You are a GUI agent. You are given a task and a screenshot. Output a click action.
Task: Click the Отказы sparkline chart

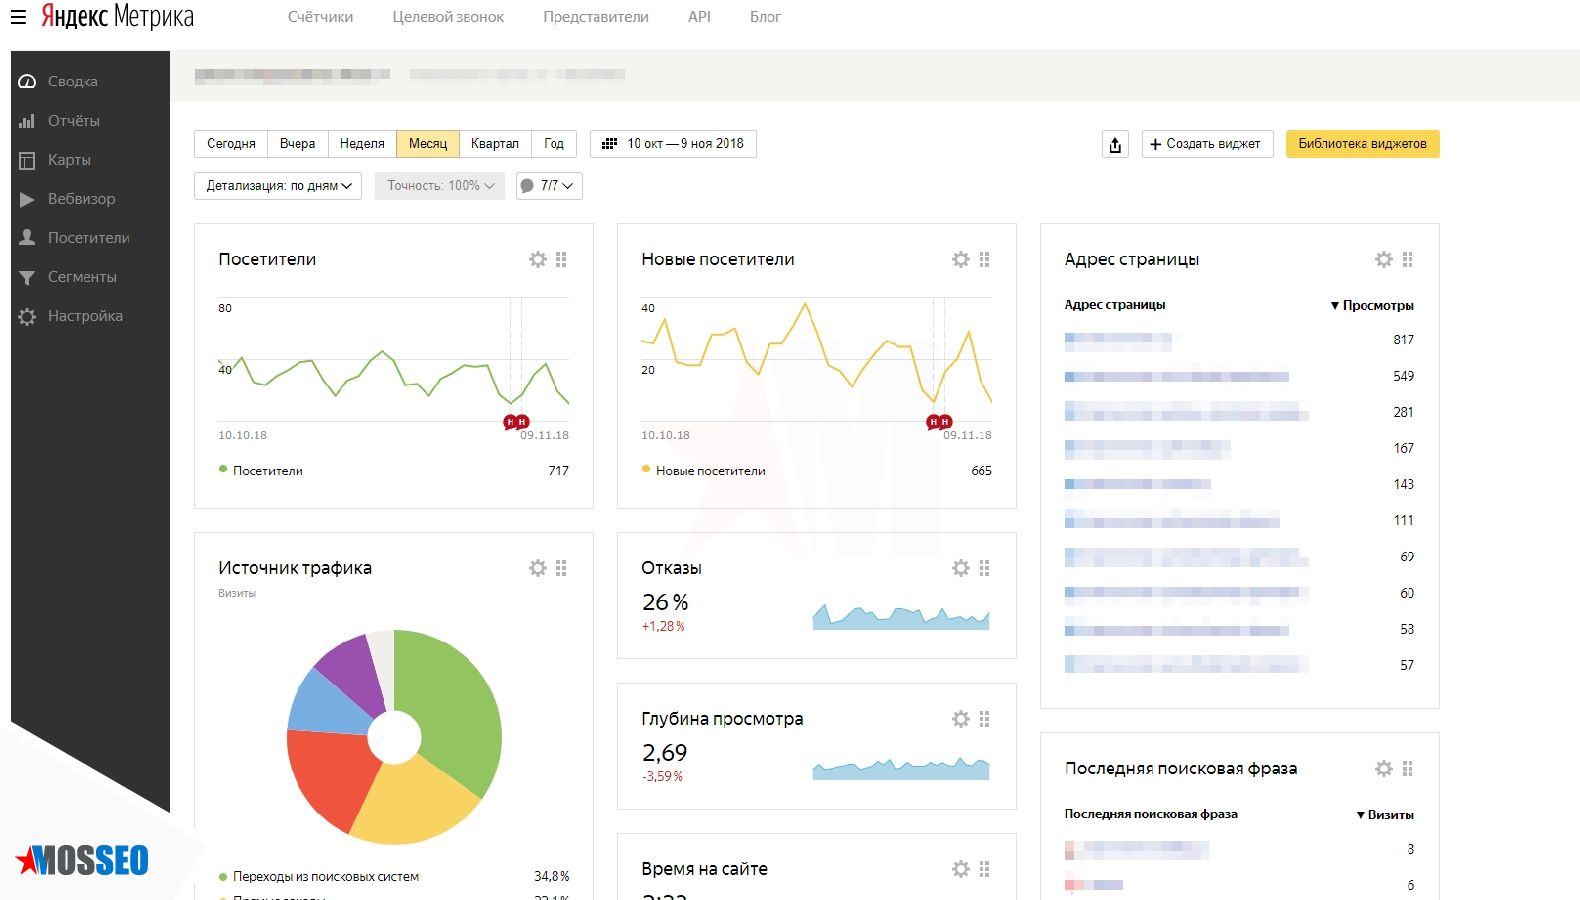pos(901,616)
